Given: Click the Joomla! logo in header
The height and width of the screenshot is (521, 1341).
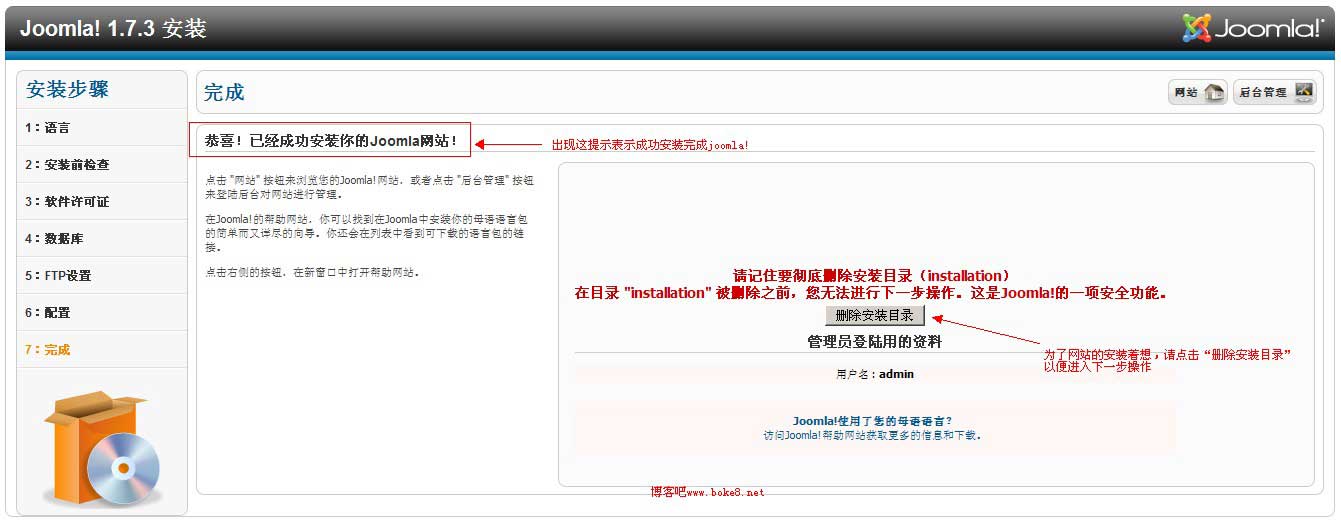Looking at the screenshot, I should pos(1253,28).
